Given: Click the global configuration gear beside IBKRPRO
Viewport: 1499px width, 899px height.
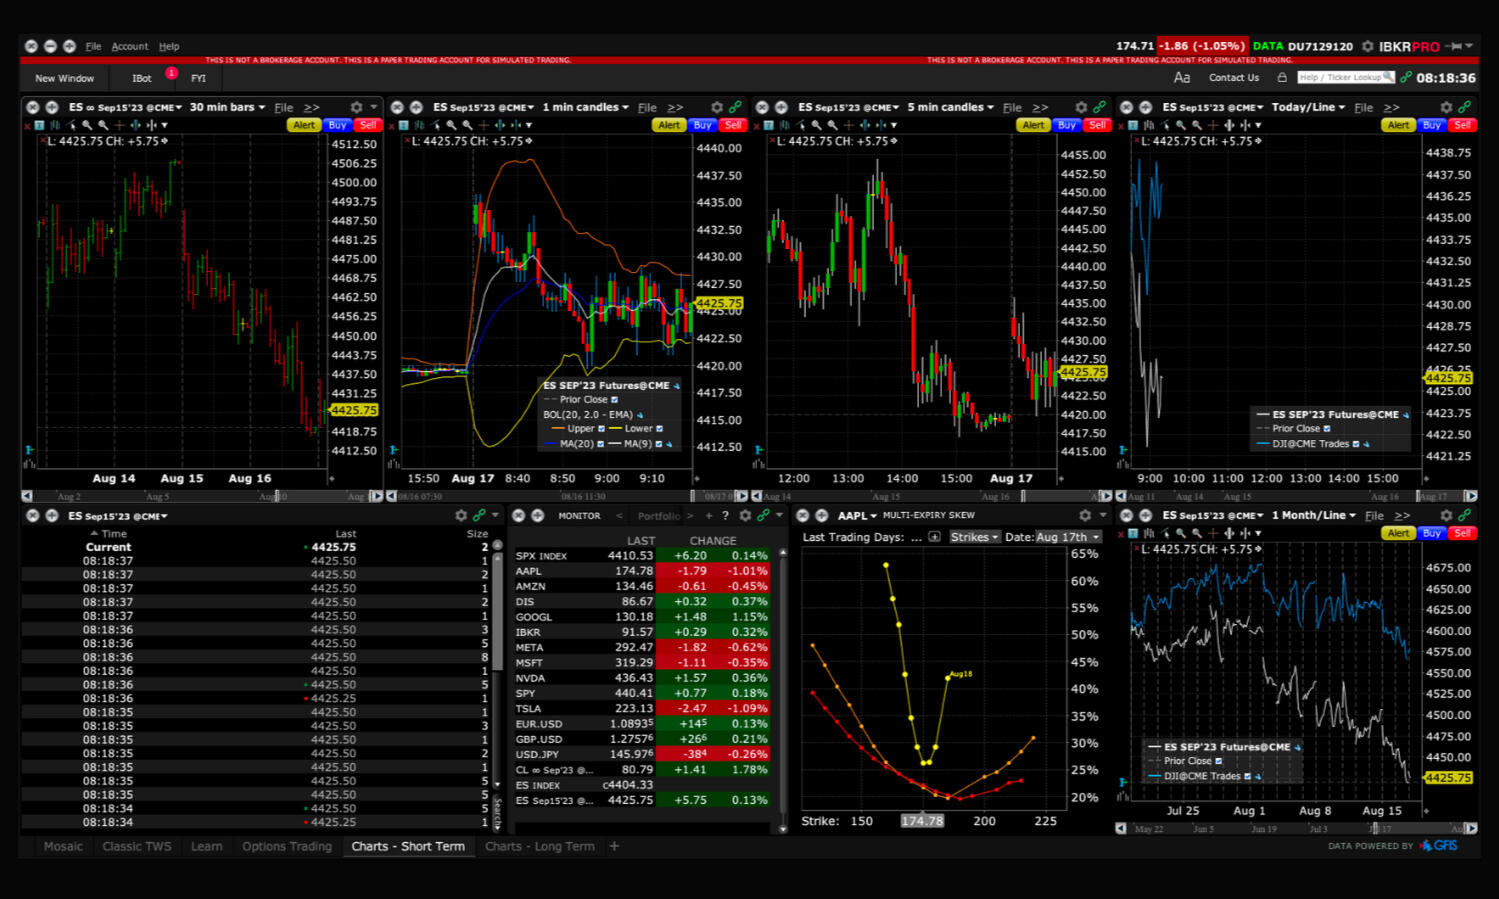Looking at the screenshot, I should [x=1367, y=46].
